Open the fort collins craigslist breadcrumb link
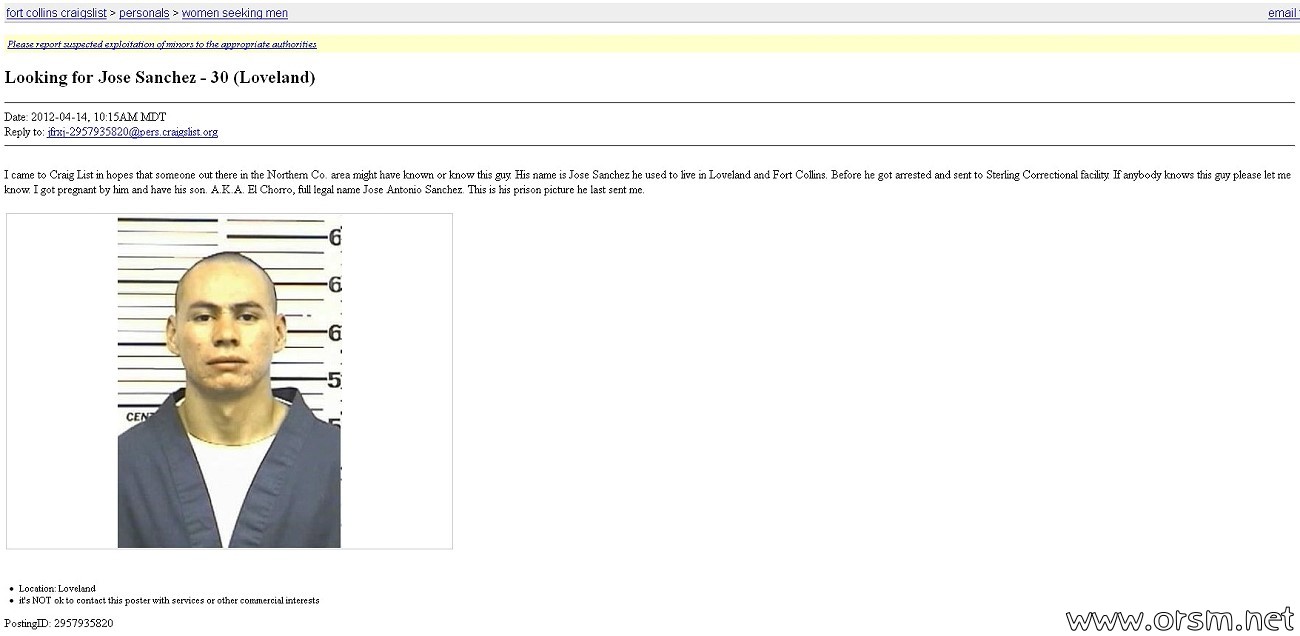This screenshot has width=1300, height=636. [57, 13]
